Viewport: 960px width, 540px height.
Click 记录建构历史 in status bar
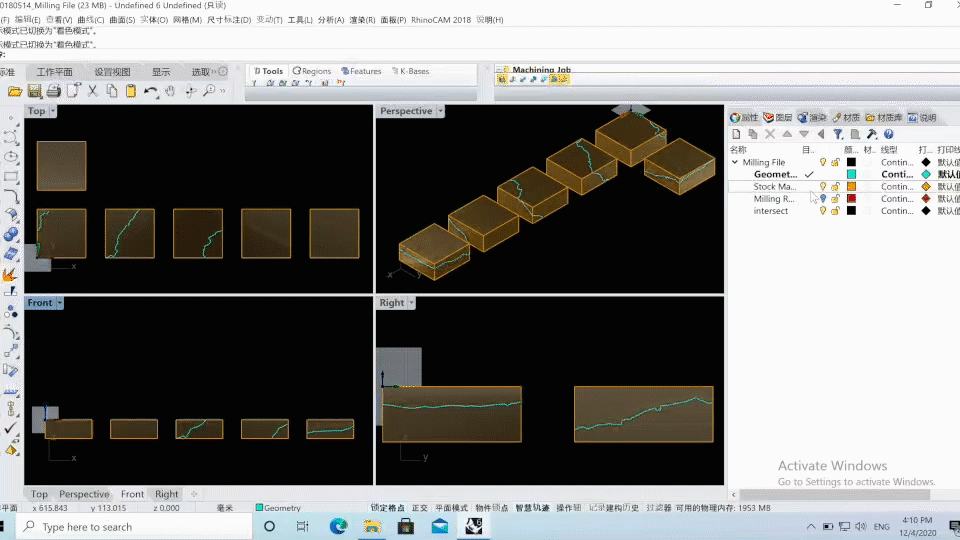click(613, 508)
